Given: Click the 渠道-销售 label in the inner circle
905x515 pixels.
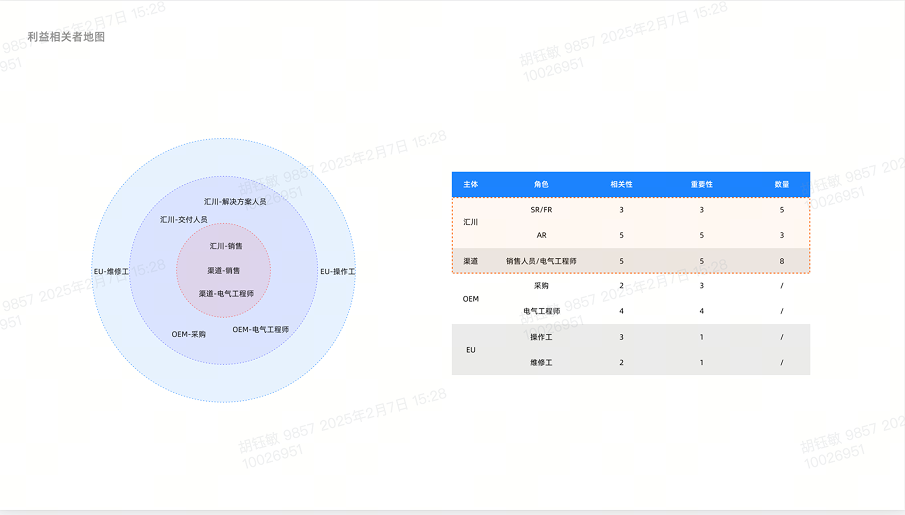Looking at the screenshot, I should pos(223,270).
